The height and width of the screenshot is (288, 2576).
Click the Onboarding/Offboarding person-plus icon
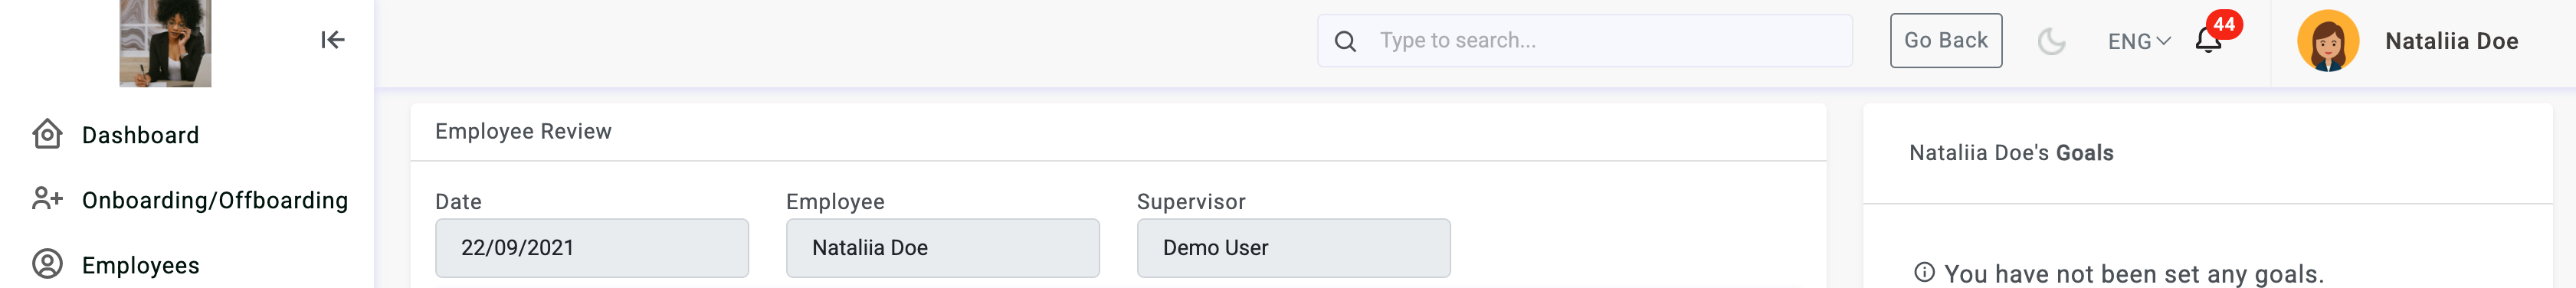coord(47,199)
